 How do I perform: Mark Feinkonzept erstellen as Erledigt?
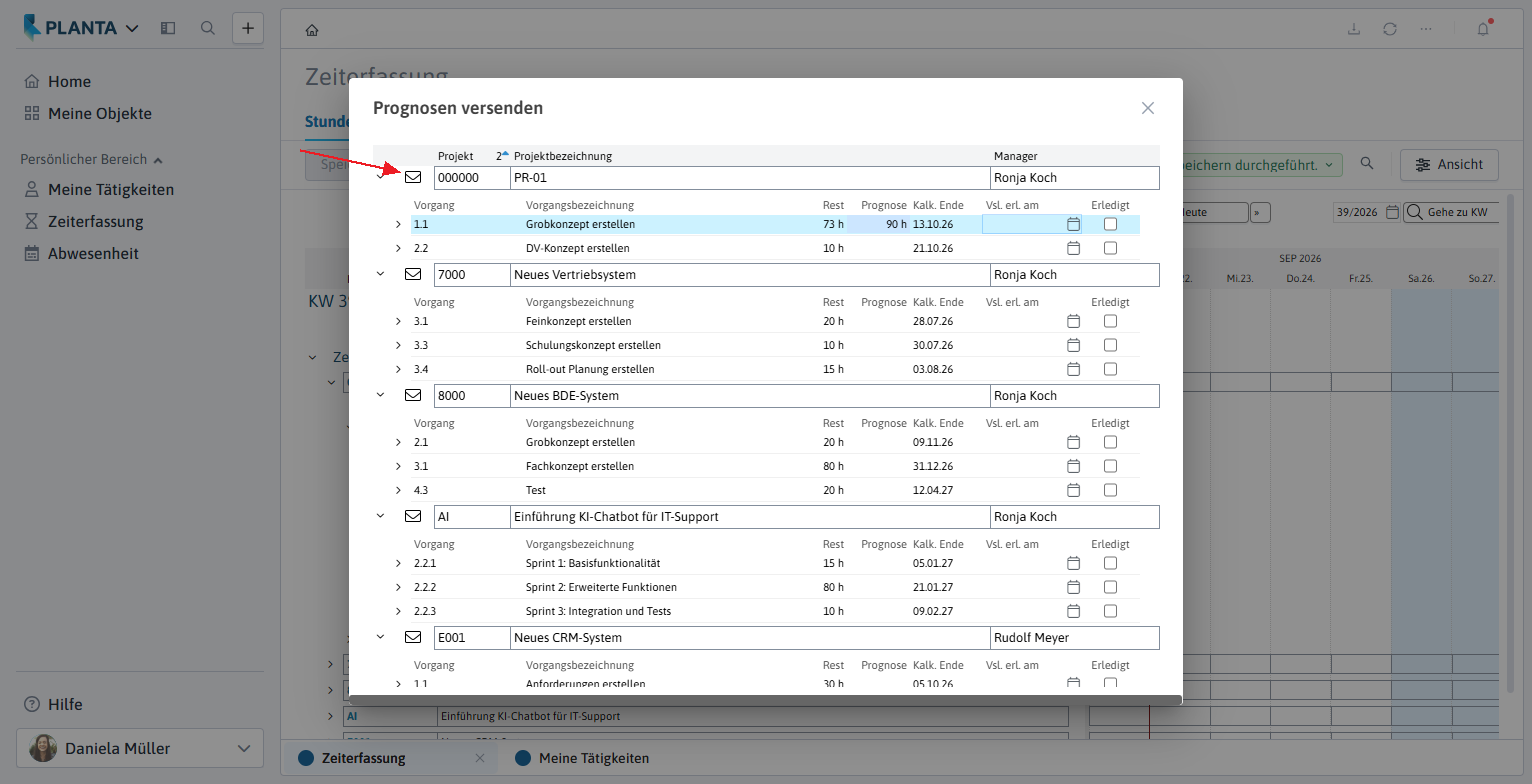[1110, 321]
